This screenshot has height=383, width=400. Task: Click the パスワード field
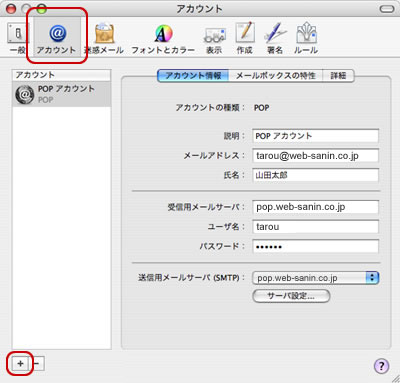315,247
